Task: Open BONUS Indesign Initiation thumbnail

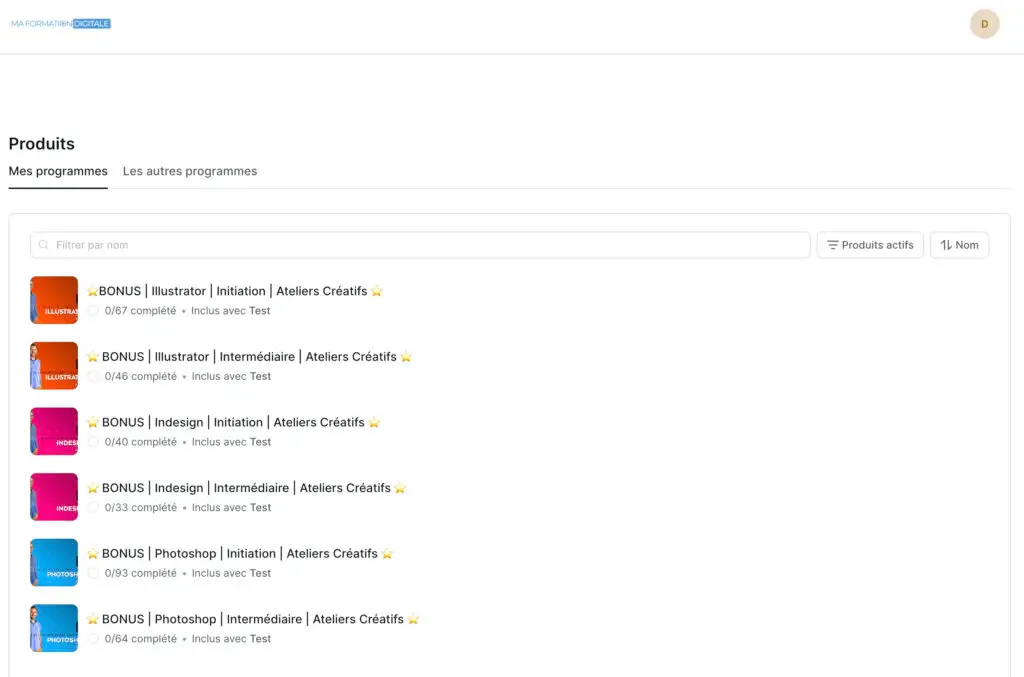Action: pos(54,431)
